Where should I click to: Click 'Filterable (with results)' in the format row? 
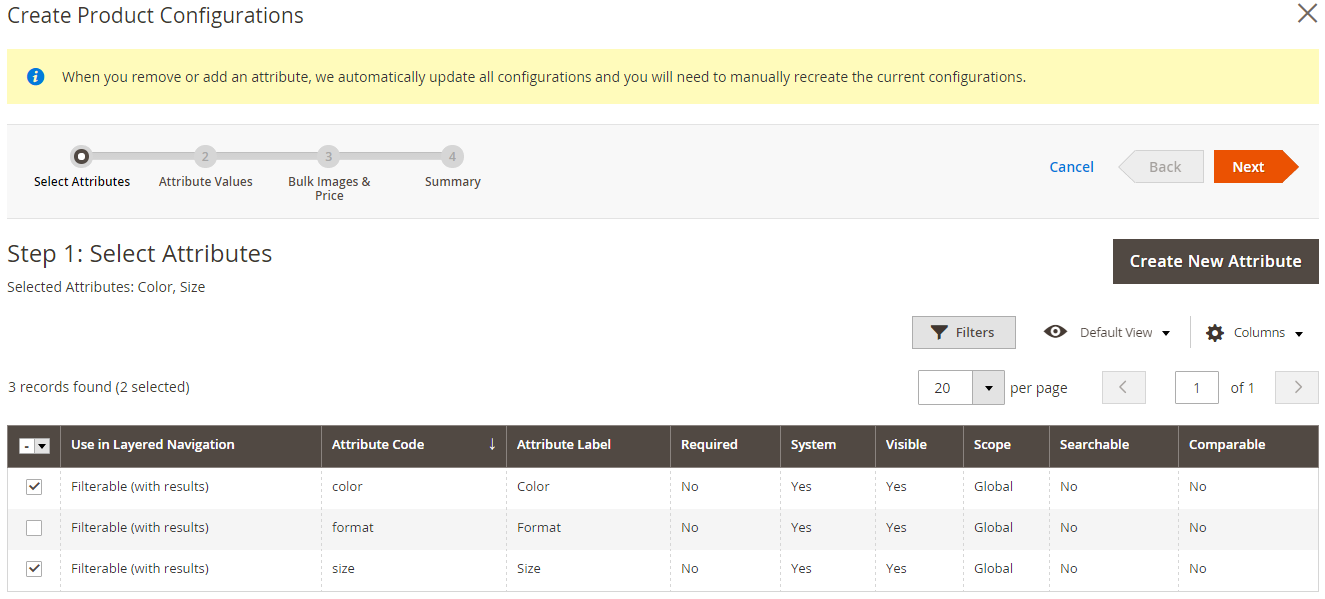[x=140, y=527]
